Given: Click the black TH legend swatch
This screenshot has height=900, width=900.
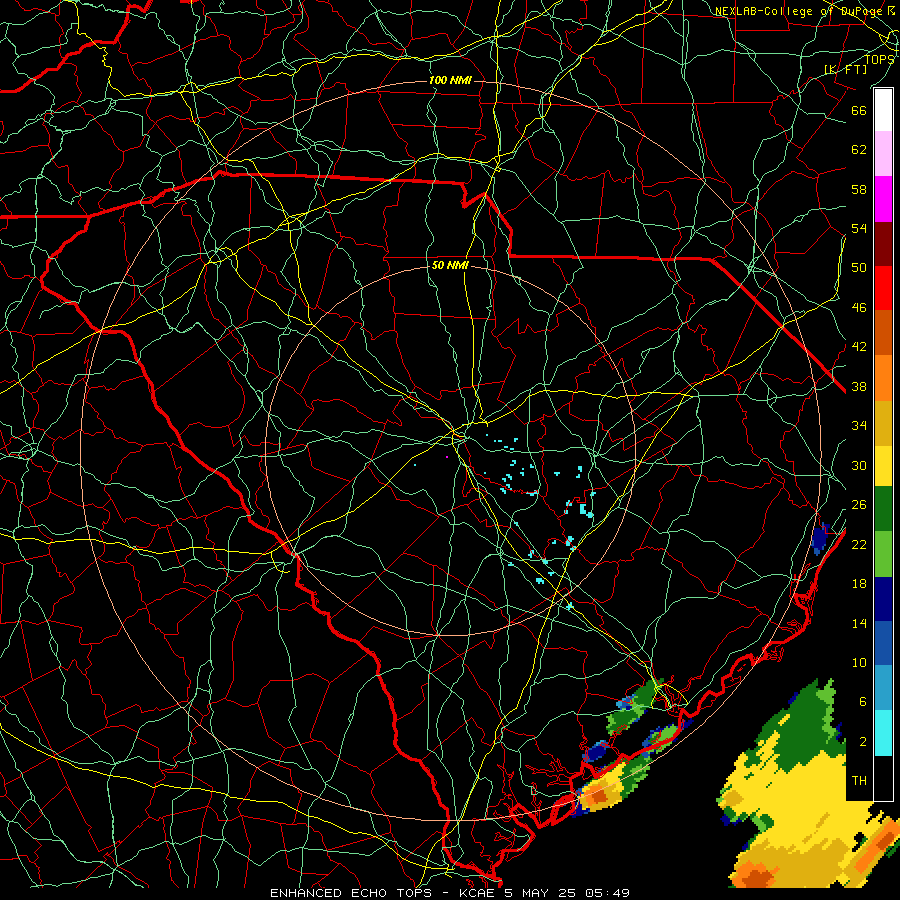Looking at the screenshot, I should tap(883, 777).
